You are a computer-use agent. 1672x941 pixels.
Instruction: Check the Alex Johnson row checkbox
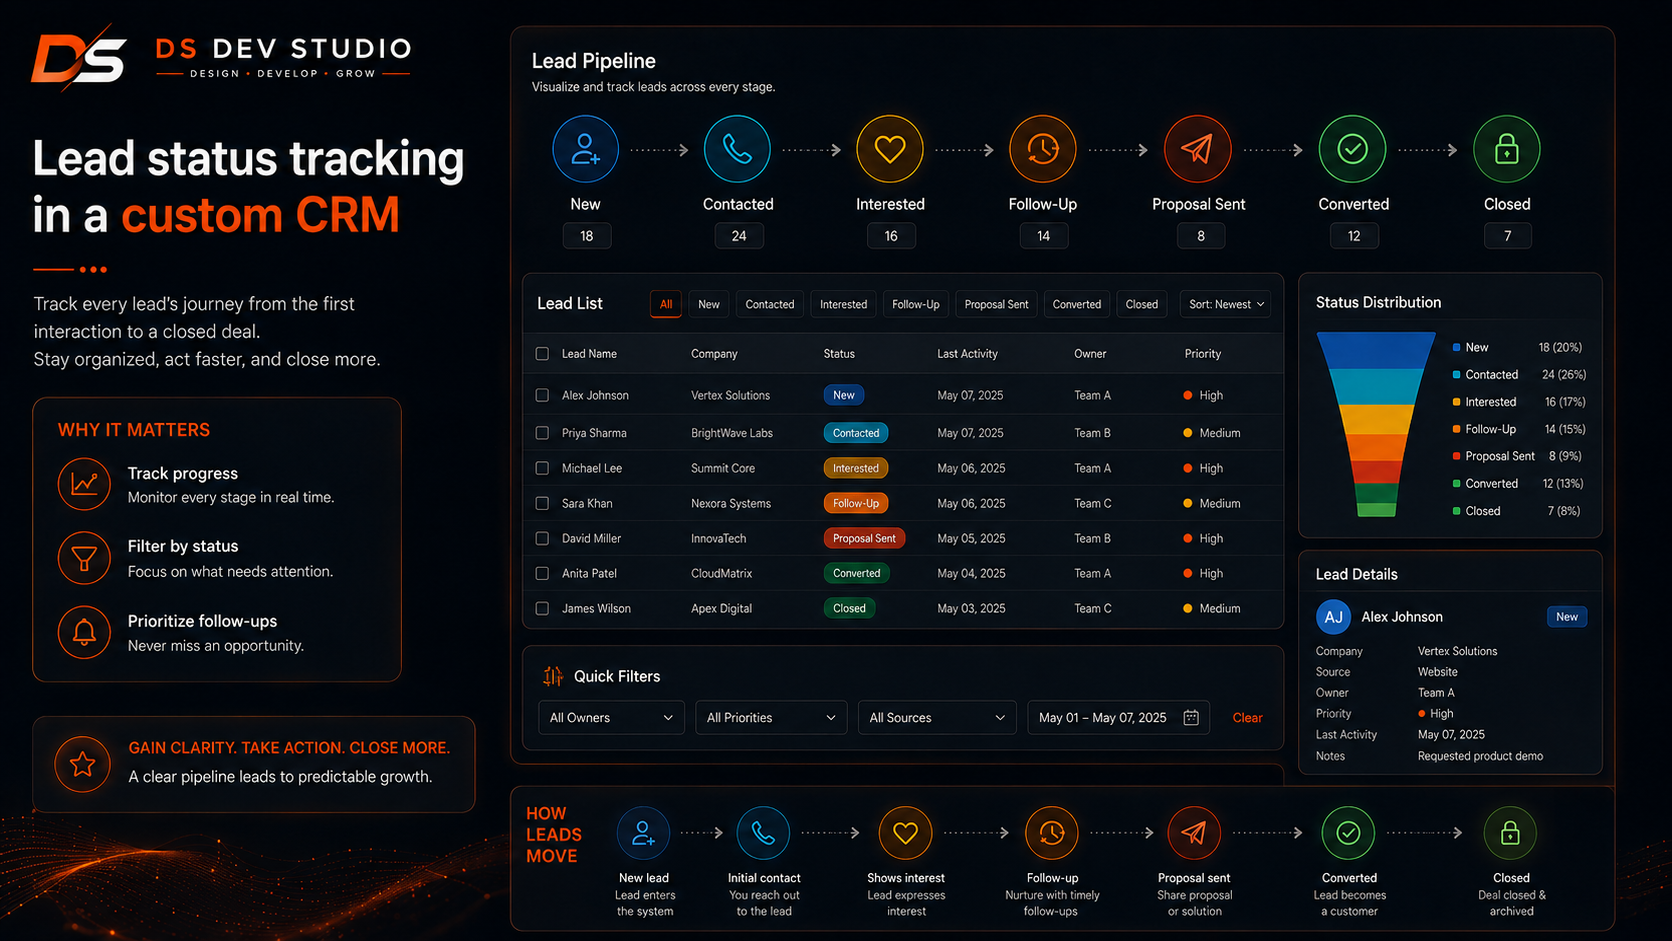[542, 395]
